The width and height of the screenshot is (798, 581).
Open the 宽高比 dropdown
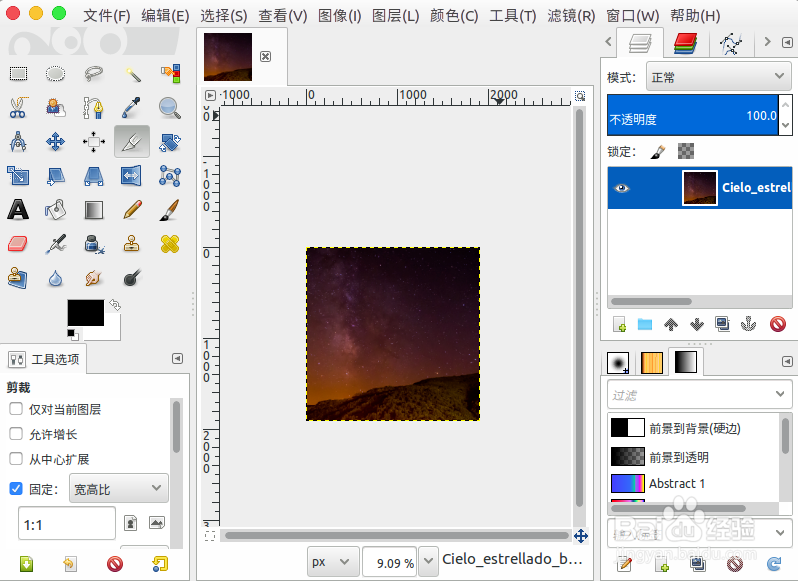(118, 488)
